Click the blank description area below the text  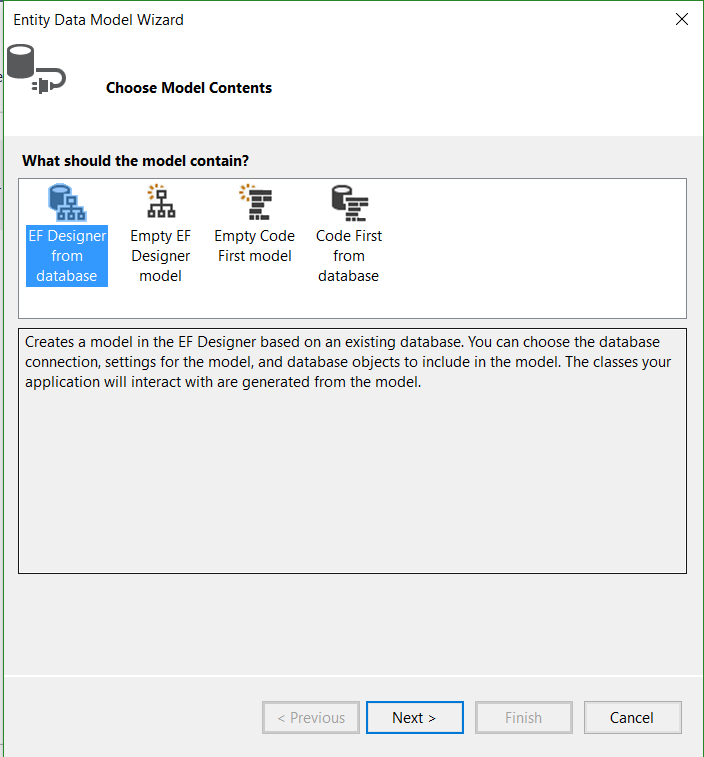(x=352, y=483)
